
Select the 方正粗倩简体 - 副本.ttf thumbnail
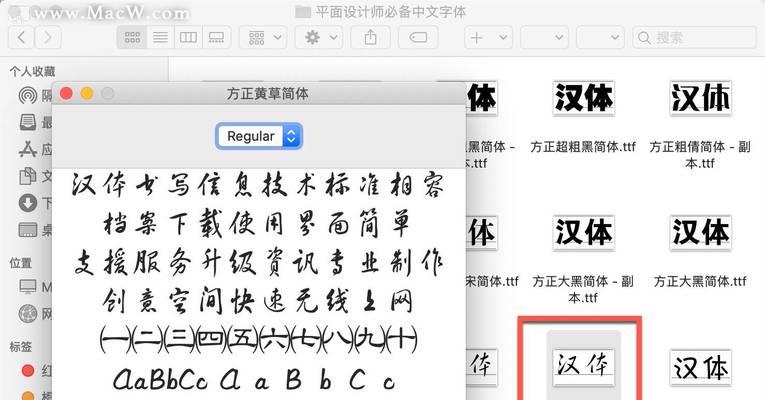[701, 98]
